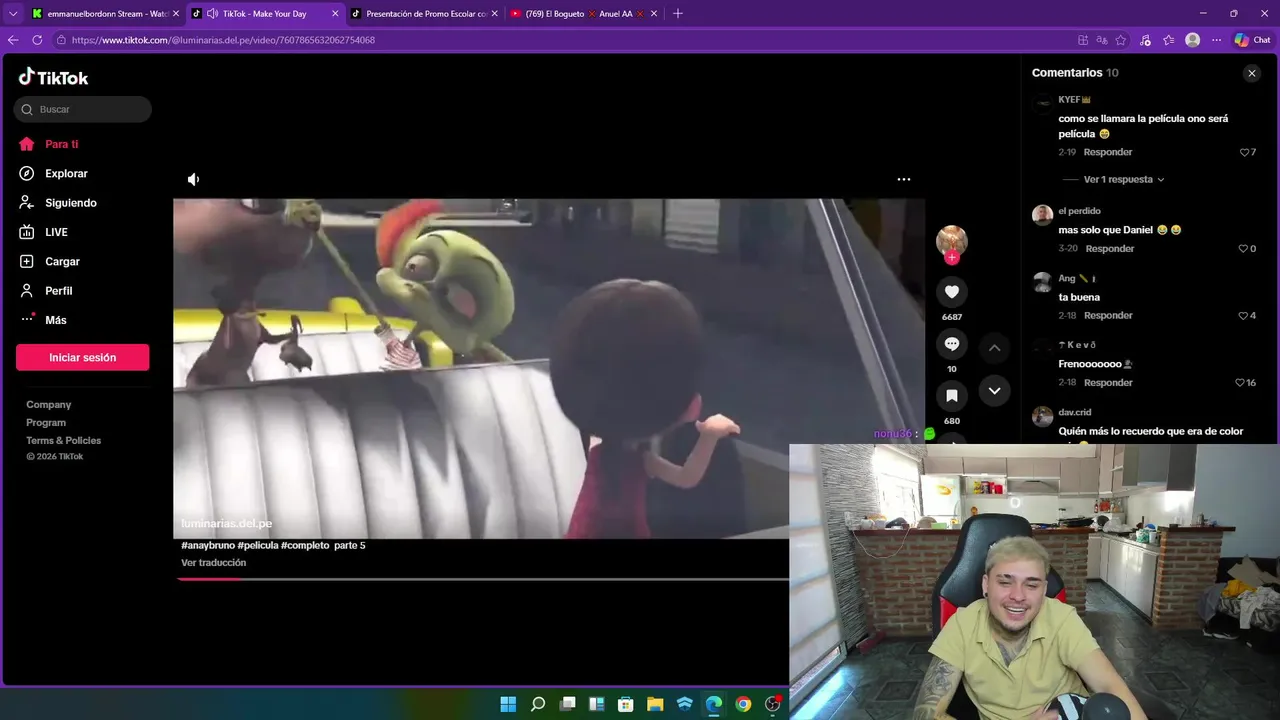Open File Explorer from taskbar
The height and width of the screenshot is (720, 1280).
[x=655, y=704]
